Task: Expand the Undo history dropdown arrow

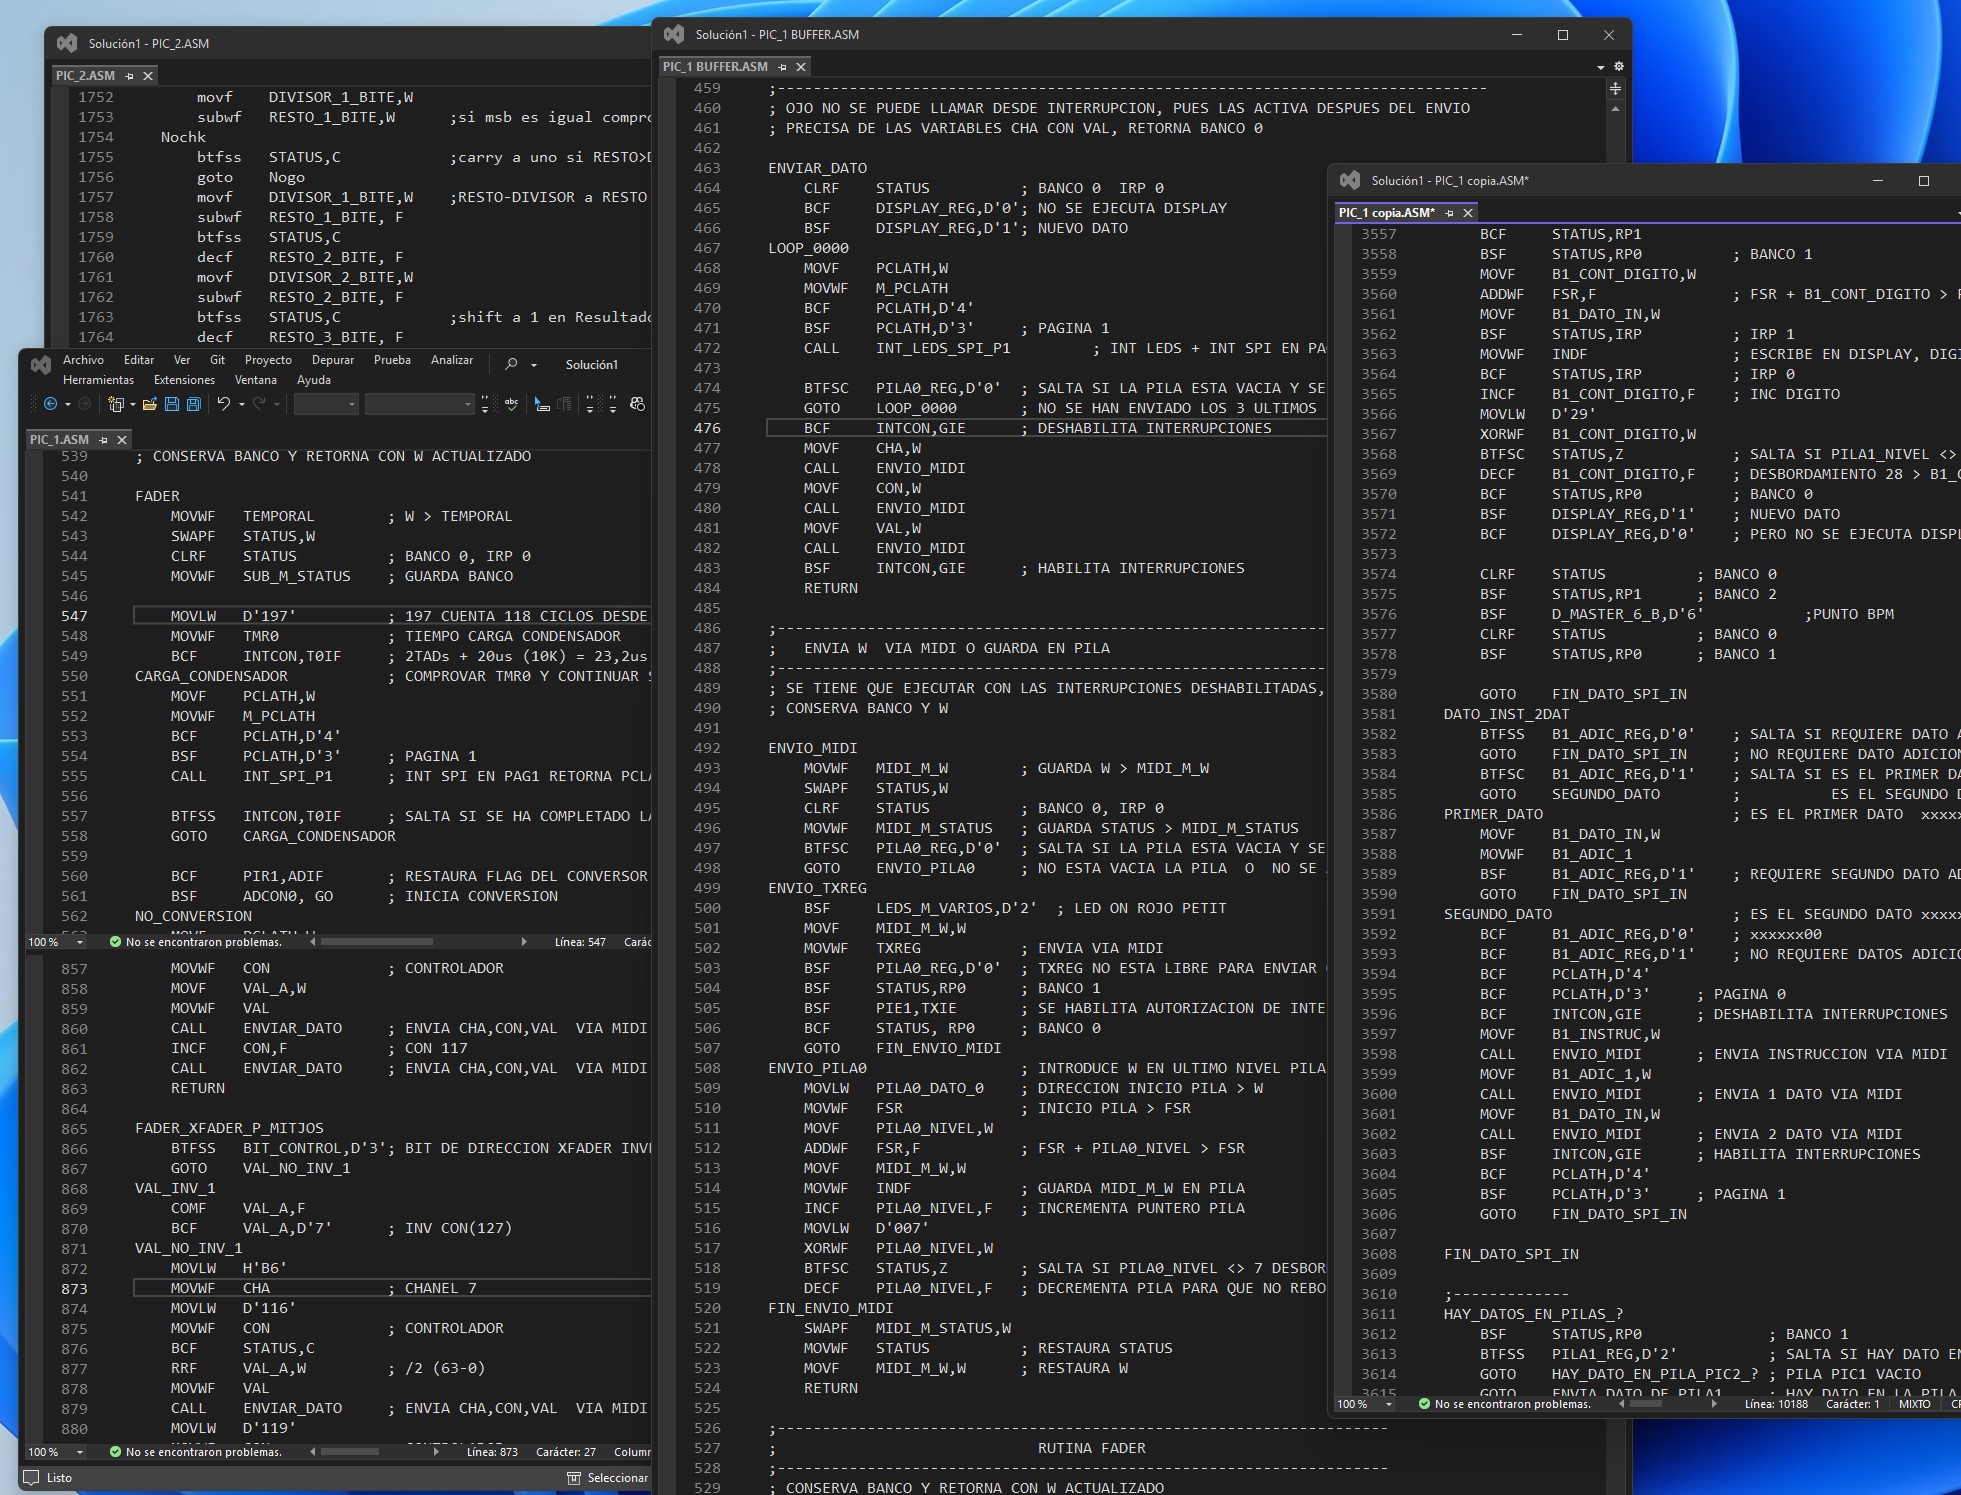Action: coord(241,405)
